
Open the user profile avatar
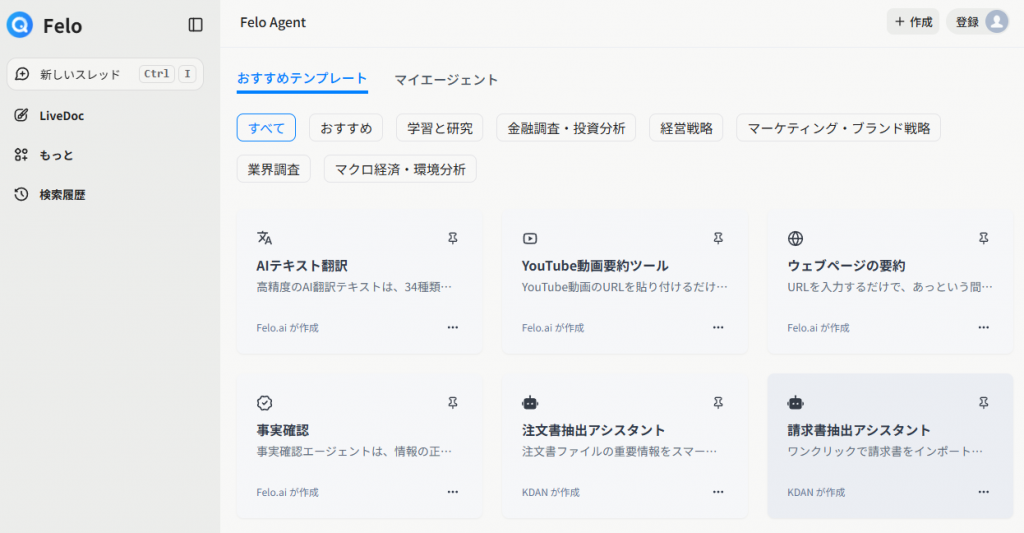tap(996, 22)
